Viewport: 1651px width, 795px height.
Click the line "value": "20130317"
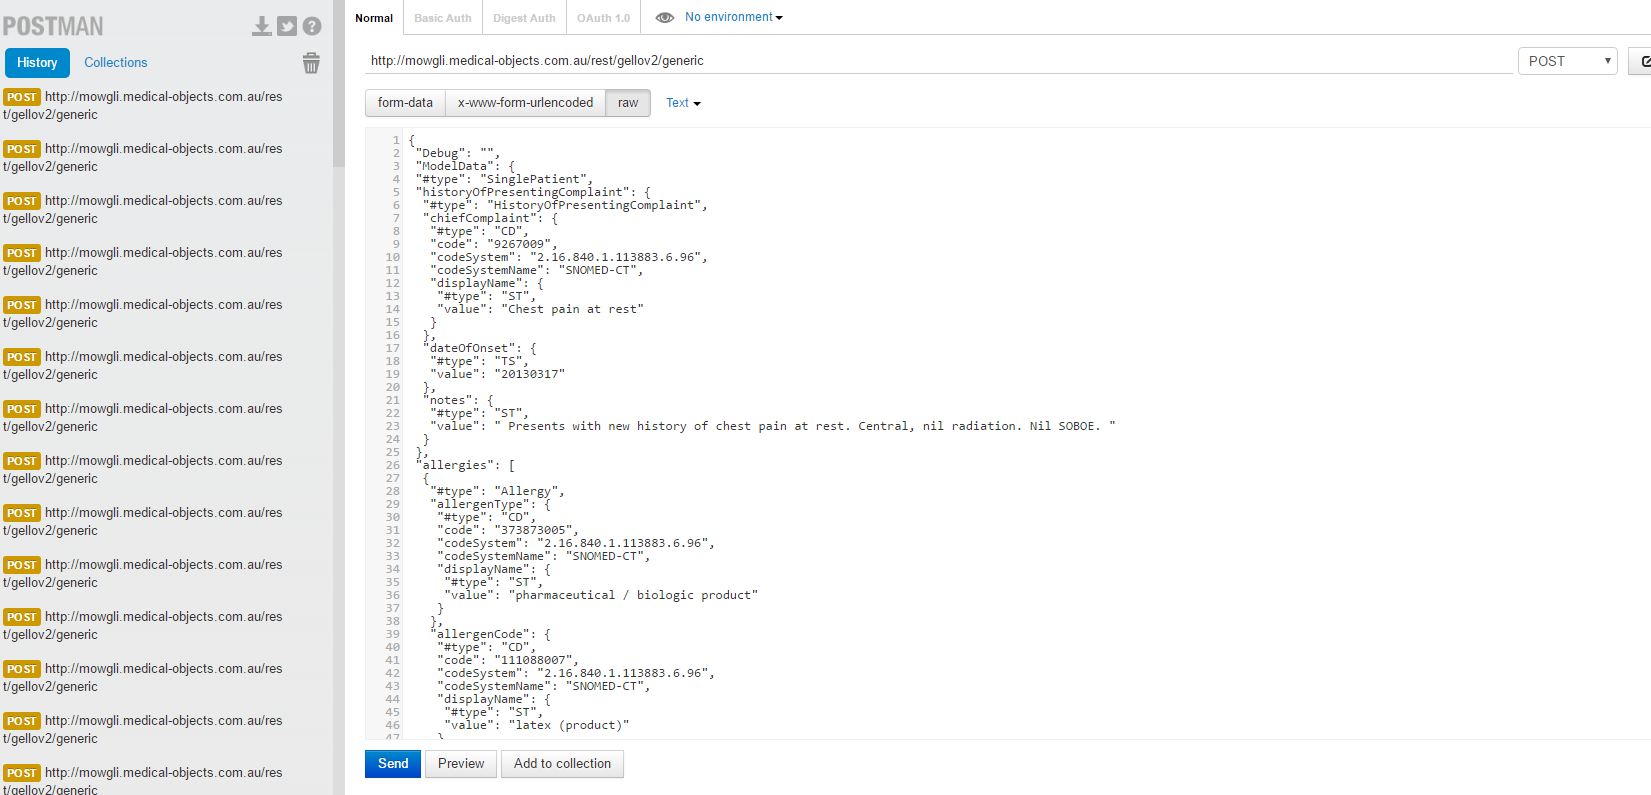pos(497,374)
